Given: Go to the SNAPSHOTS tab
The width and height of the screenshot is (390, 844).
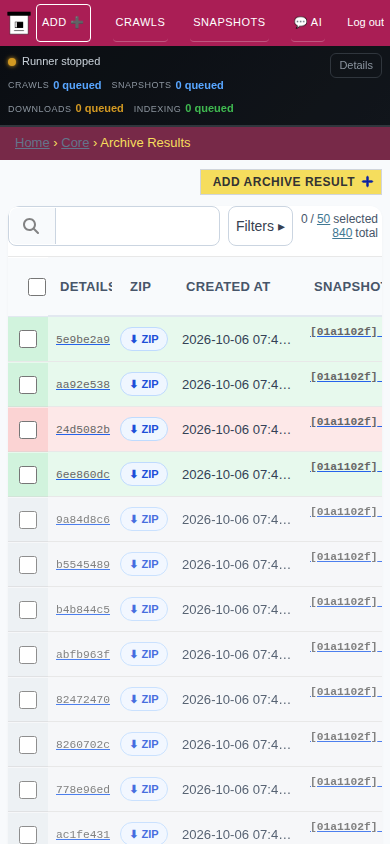Looking at the screenshot, I should click(229, 23).
